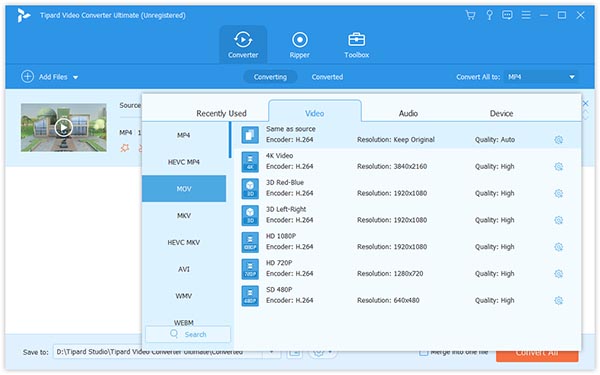Click 'Resolution: 640x480' text
Image resolution: width=600 pixels, height=375 pixels.
[x=388, y=300]
